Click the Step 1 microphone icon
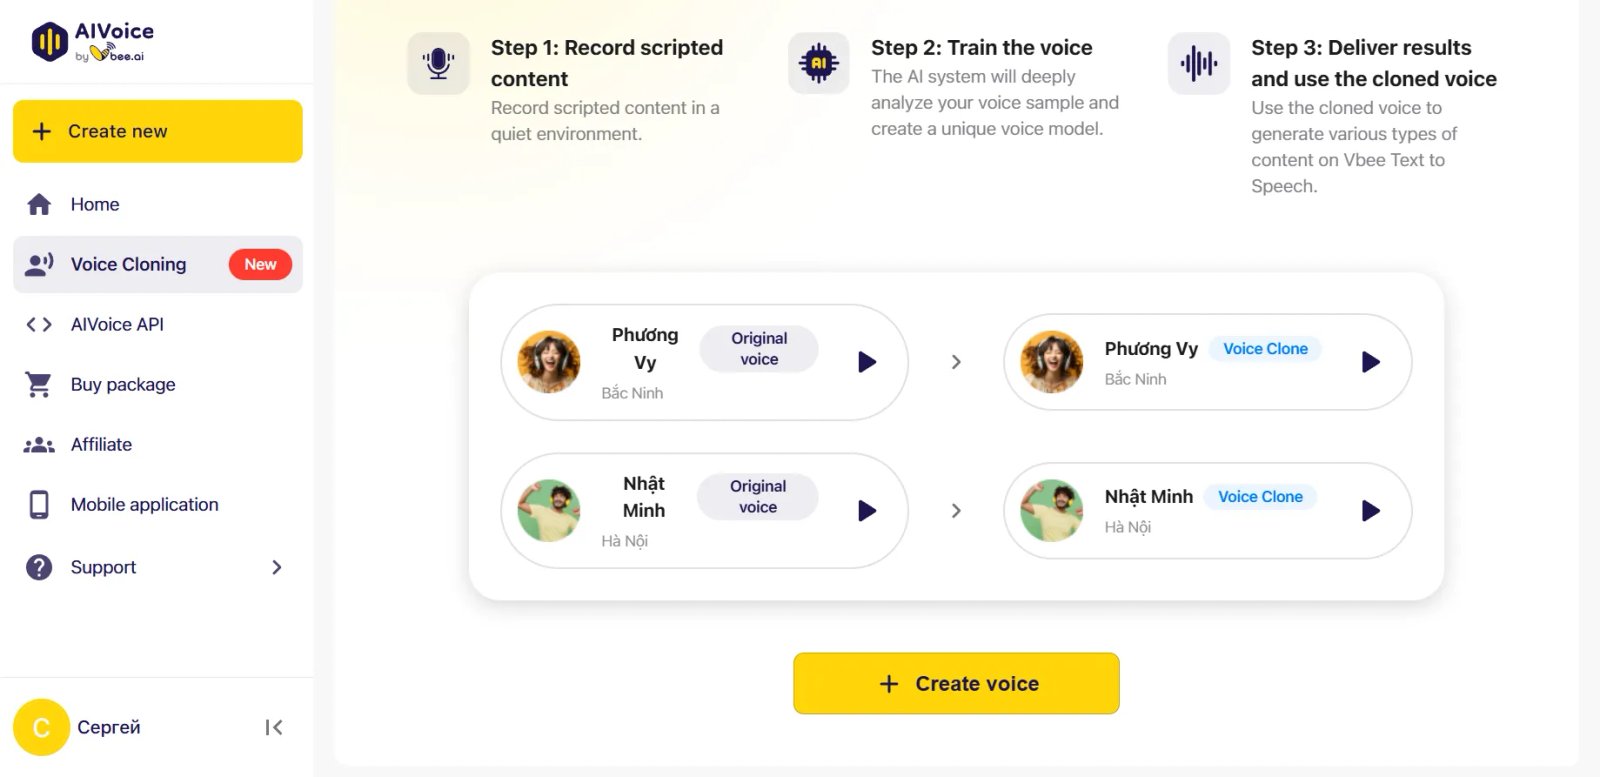Viewport: 1600px width, 777px height. click(x=438, y=62)
